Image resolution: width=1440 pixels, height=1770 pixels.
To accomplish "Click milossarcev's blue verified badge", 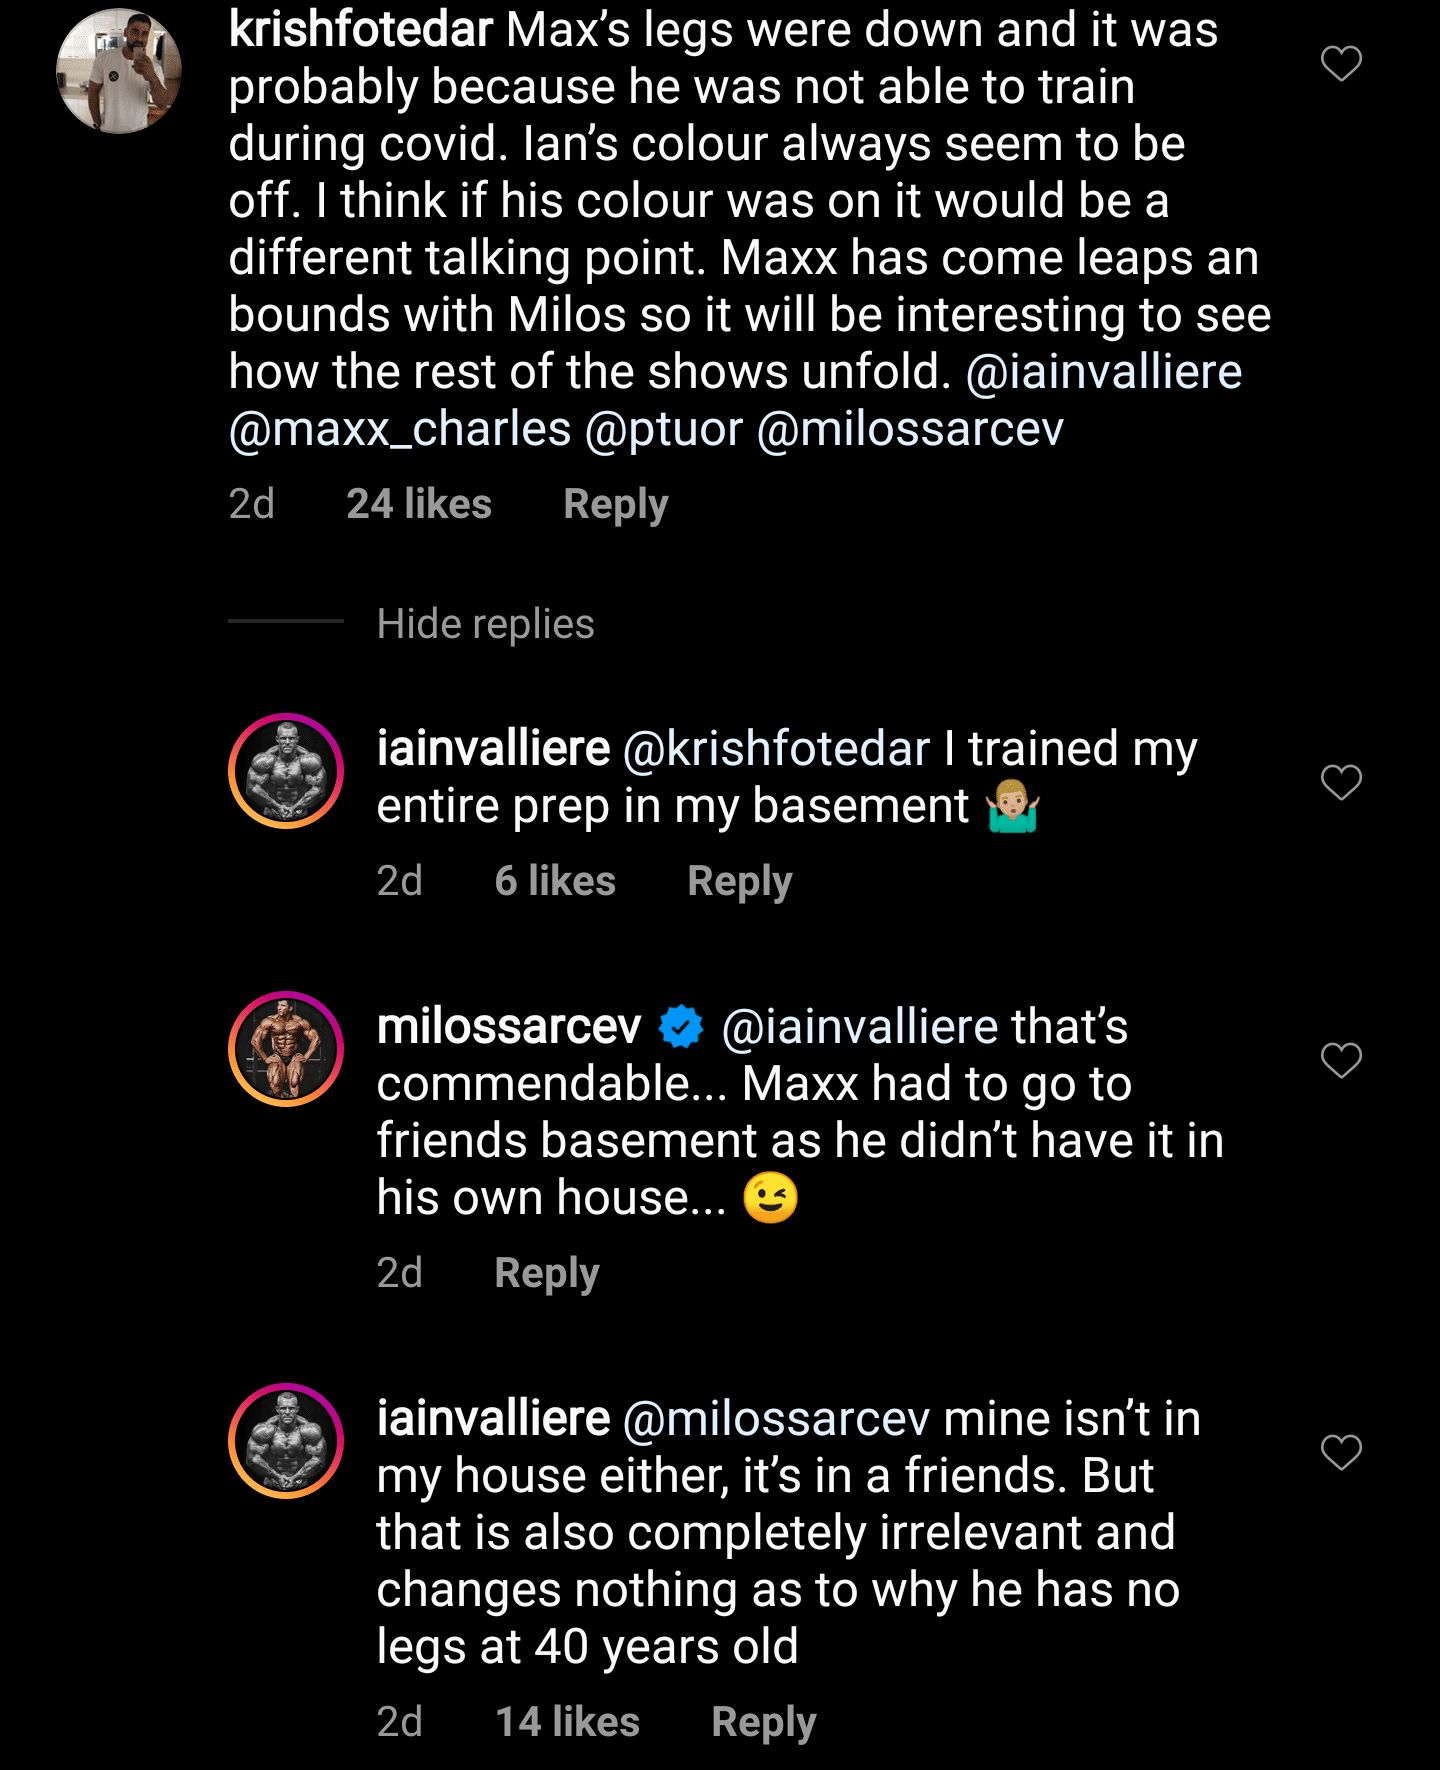I will coord(681,1027).
